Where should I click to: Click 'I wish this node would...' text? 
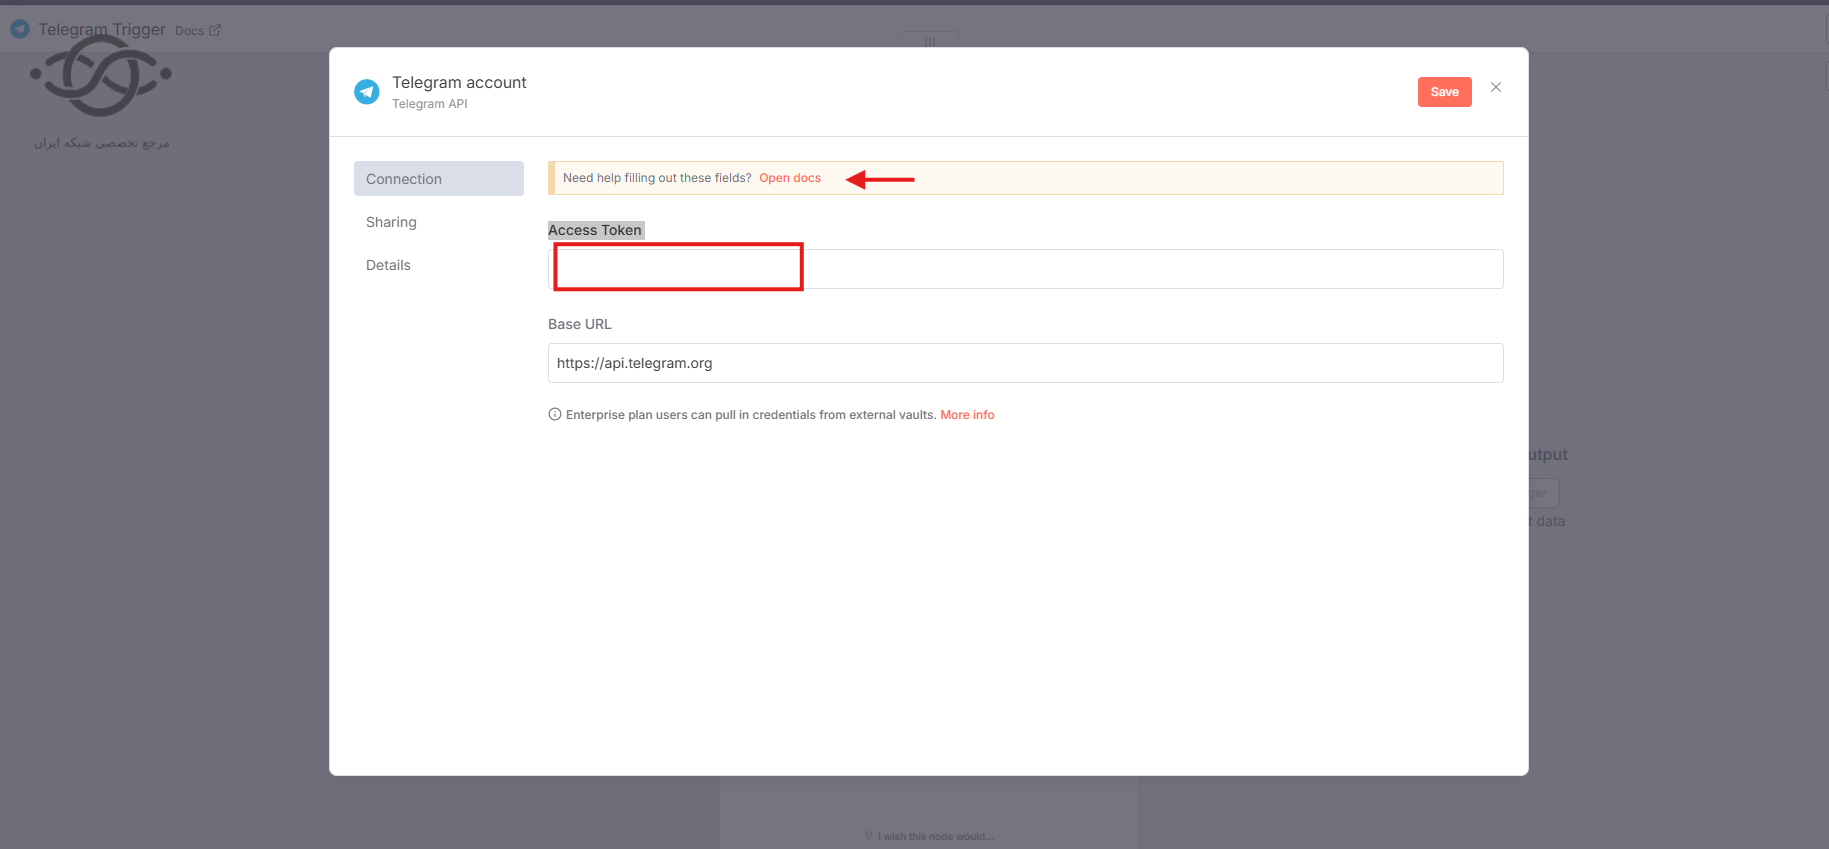pyautogui.click(x=936, y=837)
